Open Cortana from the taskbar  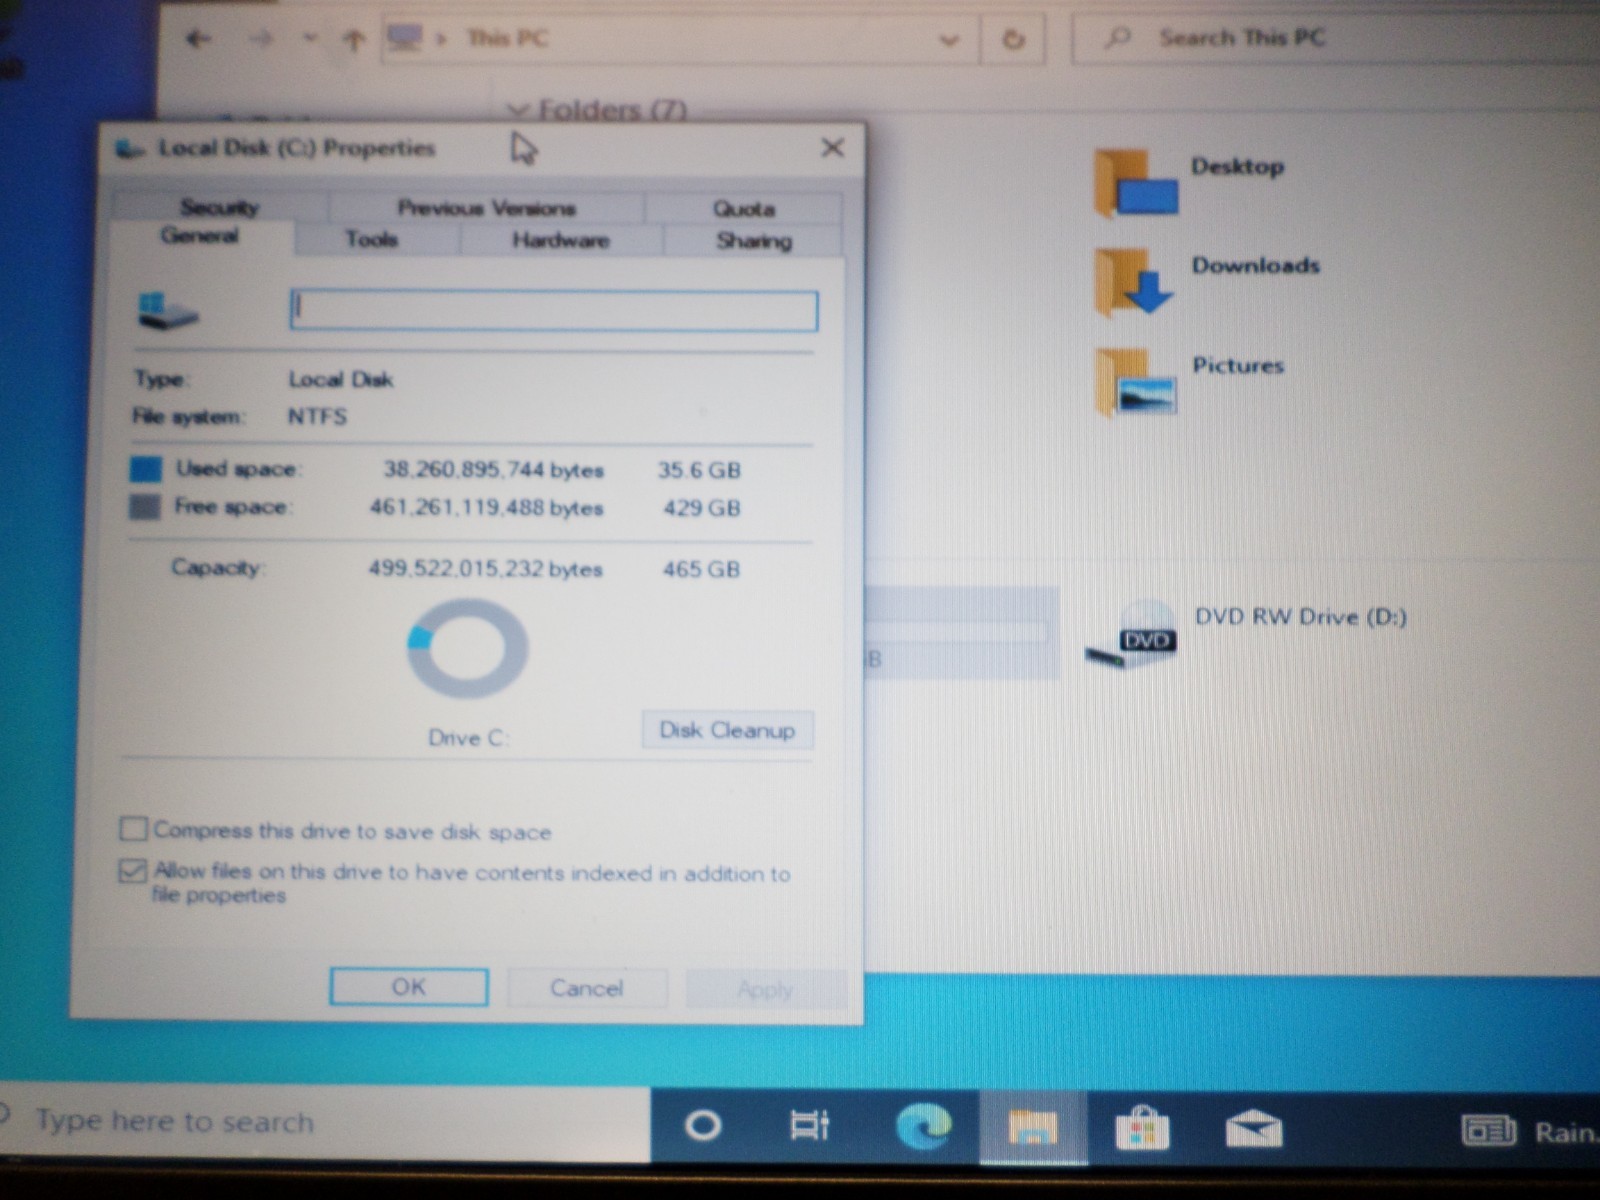point(703,1126)
